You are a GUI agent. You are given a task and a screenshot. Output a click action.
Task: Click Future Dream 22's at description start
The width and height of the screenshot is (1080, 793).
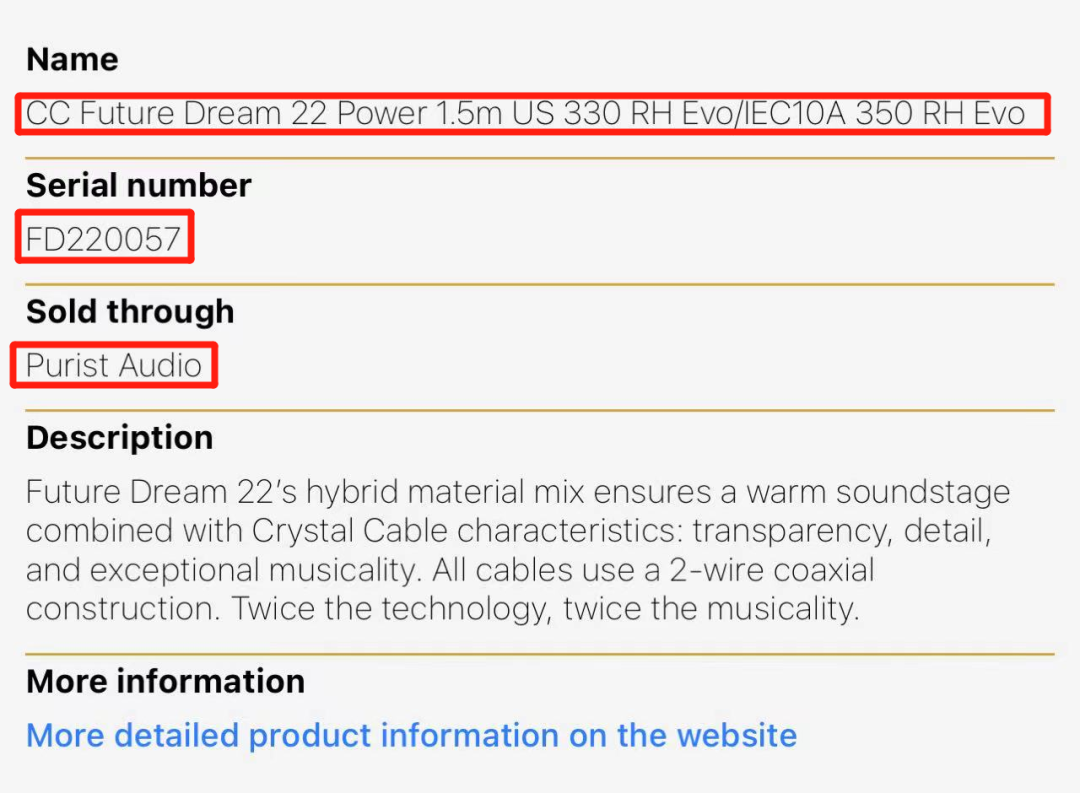click(161, 491)
